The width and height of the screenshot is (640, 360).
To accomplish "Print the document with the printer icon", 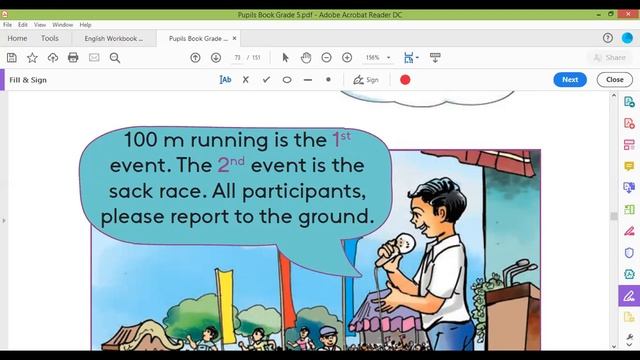I will point(73,58).
